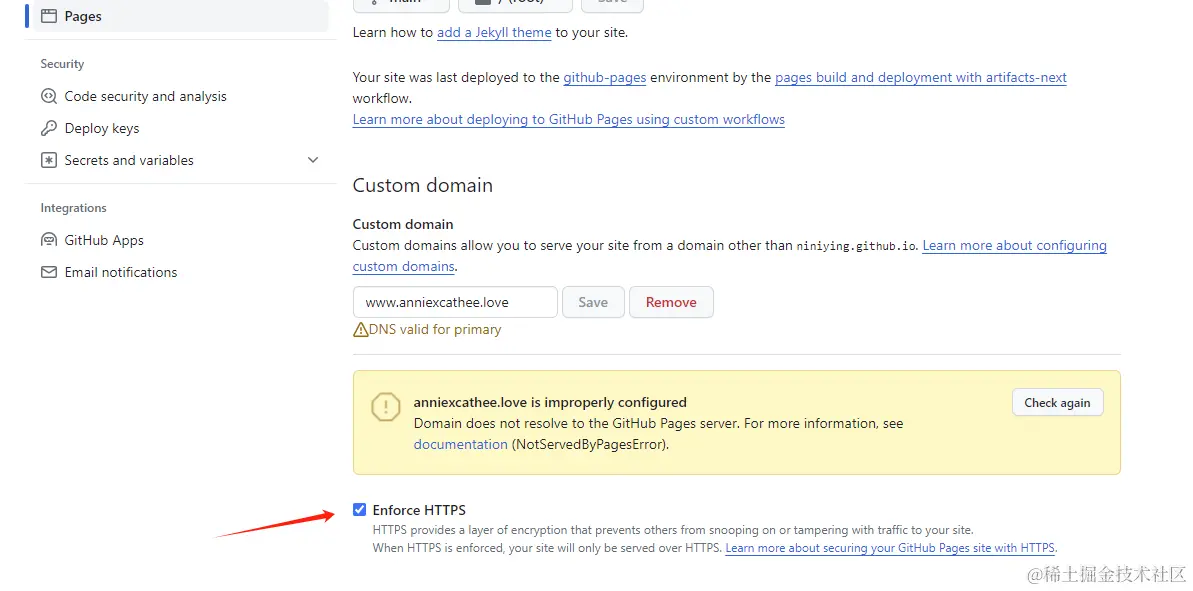1193x591 pixels.
Task: Click the GitHub Apps hubot icon
Action: (49, 240)
